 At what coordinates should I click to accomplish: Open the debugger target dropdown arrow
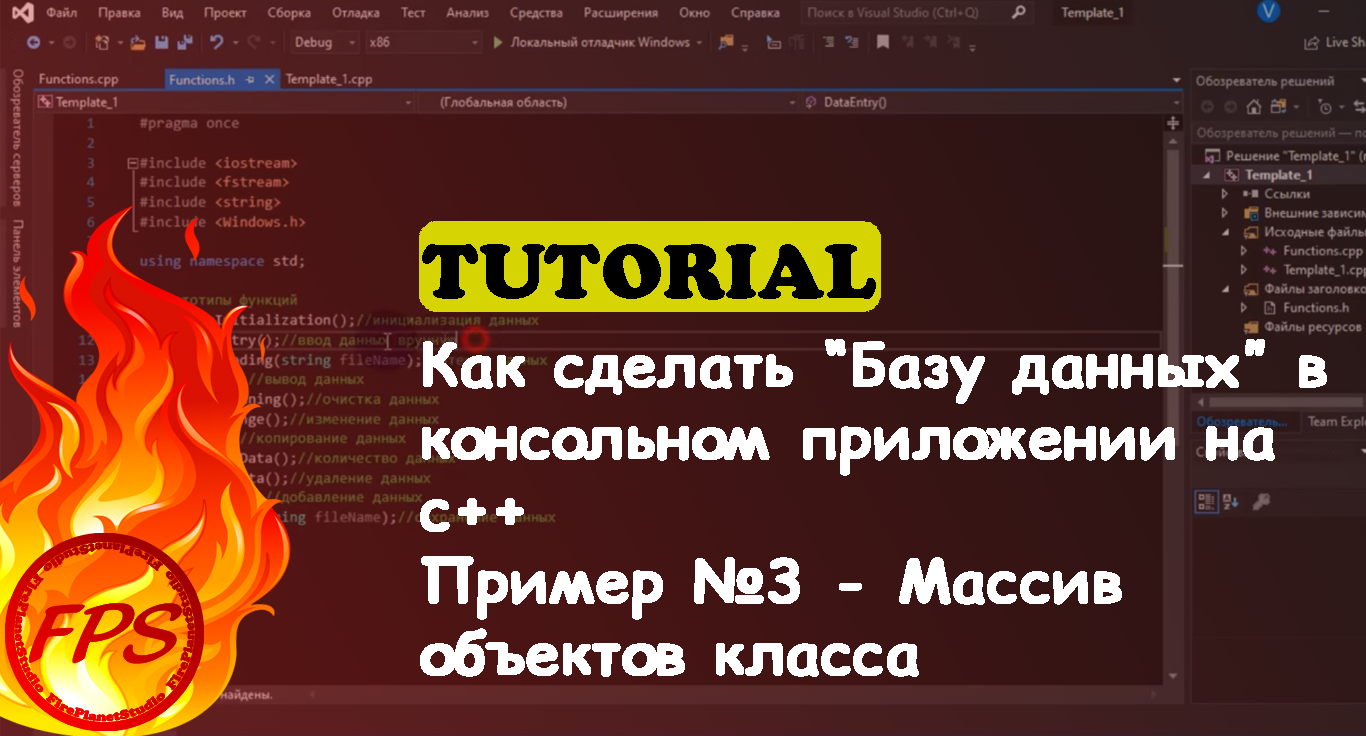click(x=698, y=43)
